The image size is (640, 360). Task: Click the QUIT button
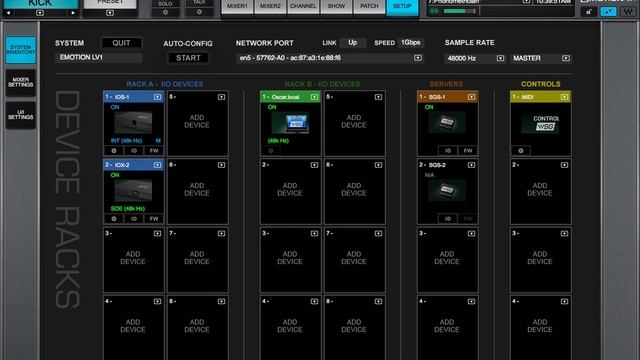(121, 43)
